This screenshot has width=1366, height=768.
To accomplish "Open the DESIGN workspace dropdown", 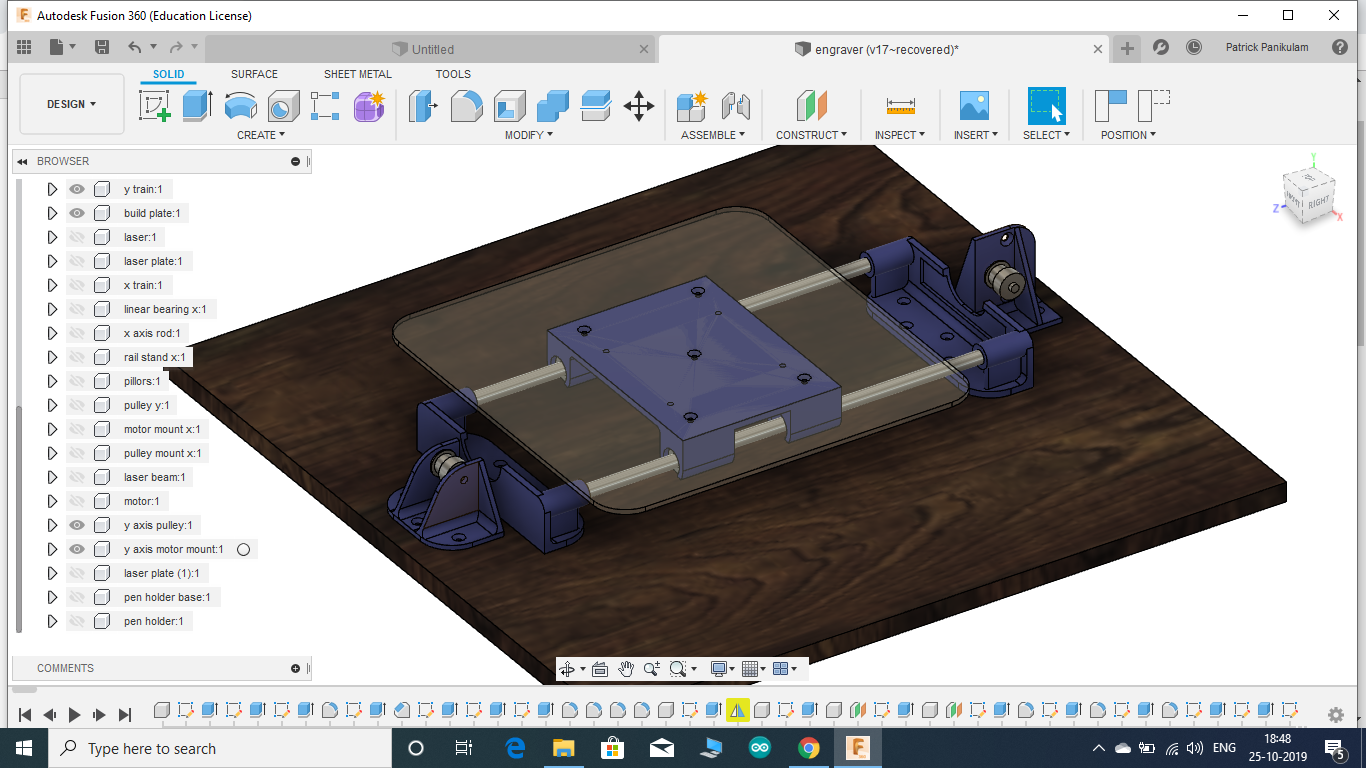I will coord(72,104).
